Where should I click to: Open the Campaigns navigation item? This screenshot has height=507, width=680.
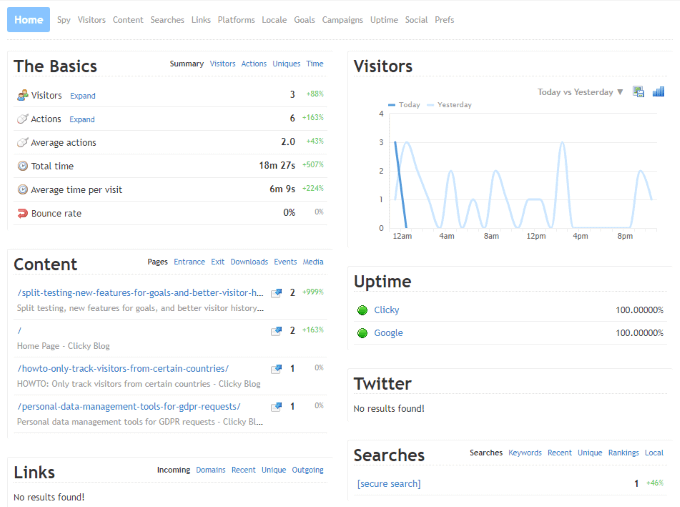point(342,20)
